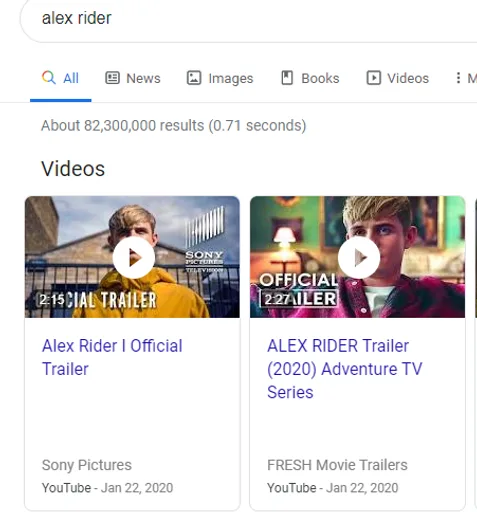Click 'YouTube - Jan 22, 2020' under FRESH Movie Trailers
Screen dimensions: 477x512
click(x=333, y=488)
